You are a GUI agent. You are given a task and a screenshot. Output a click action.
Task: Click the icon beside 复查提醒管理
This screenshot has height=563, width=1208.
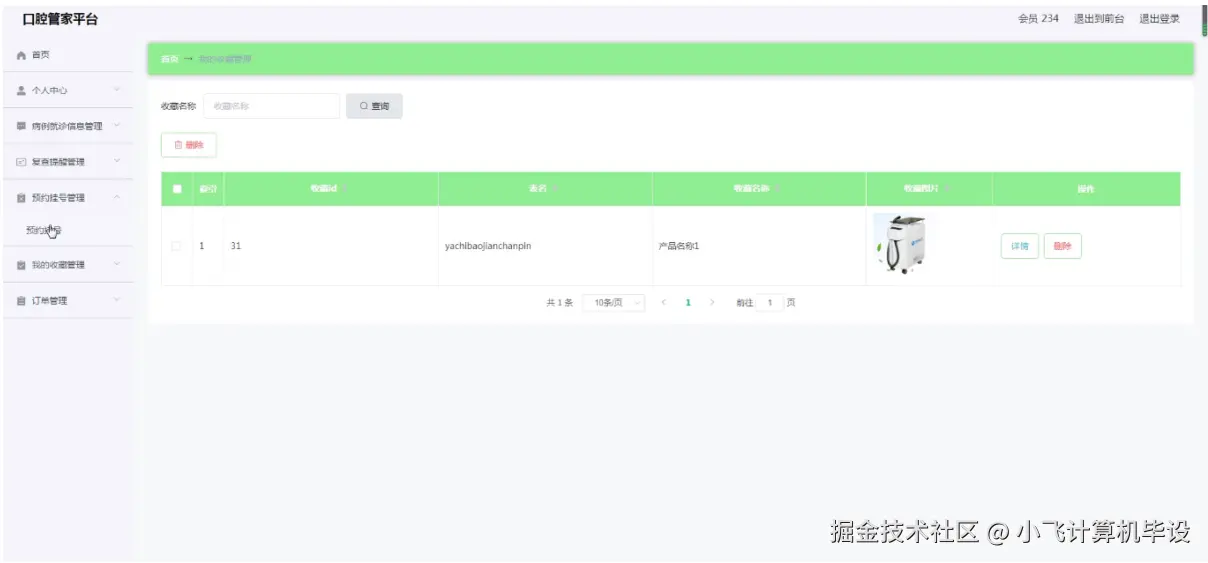click(x=21, y=162)
